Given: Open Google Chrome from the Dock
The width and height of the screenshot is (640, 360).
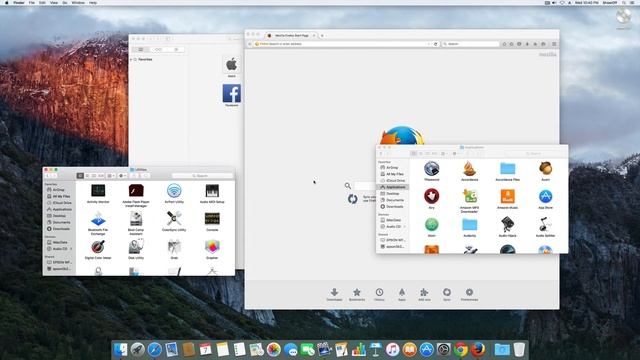Looking at the screenshot, I should pyautogui.click(x=461, y=350).
